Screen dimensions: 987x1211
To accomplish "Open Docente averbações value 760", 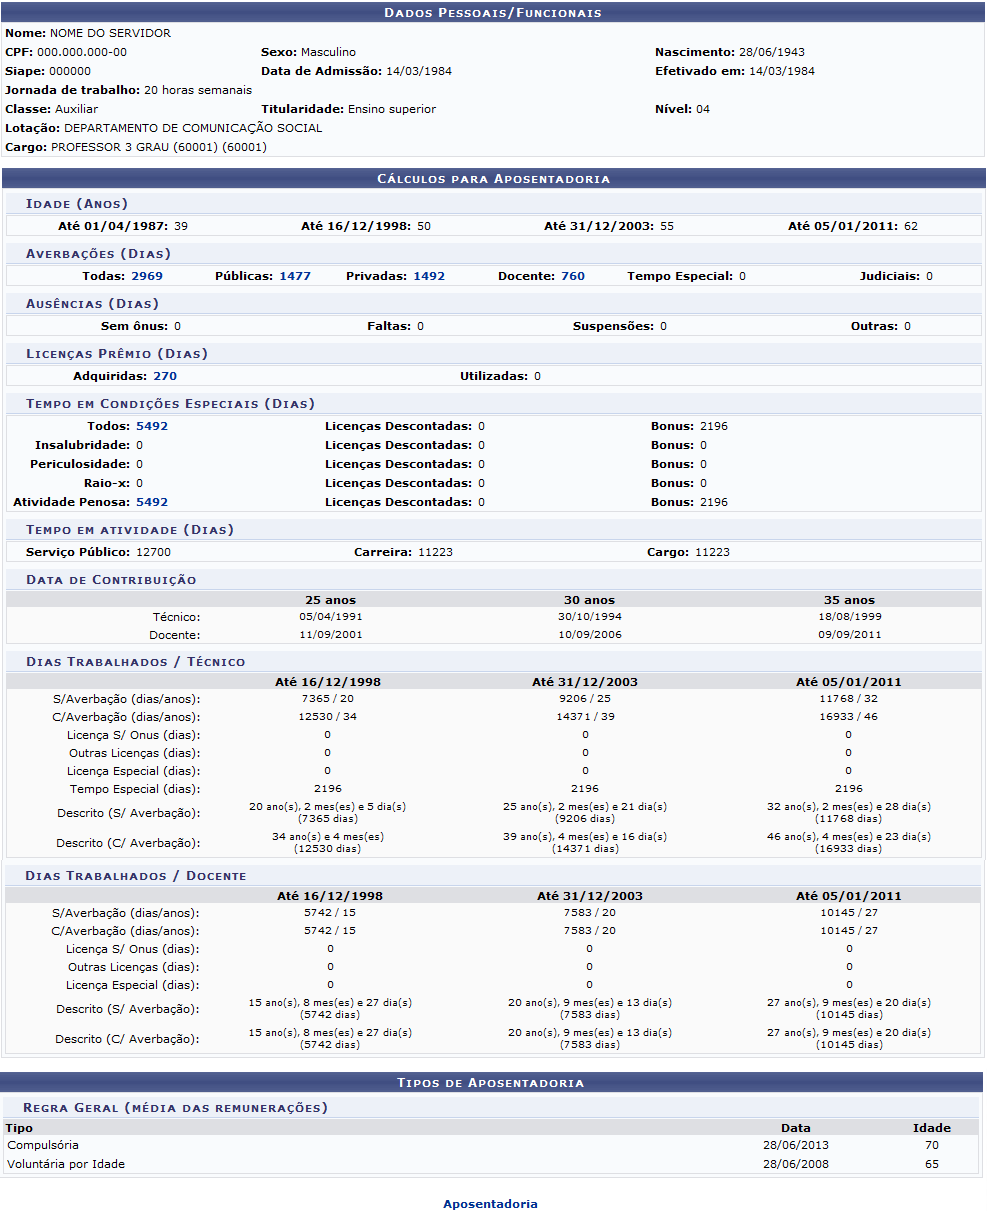I will click(573, 276).
